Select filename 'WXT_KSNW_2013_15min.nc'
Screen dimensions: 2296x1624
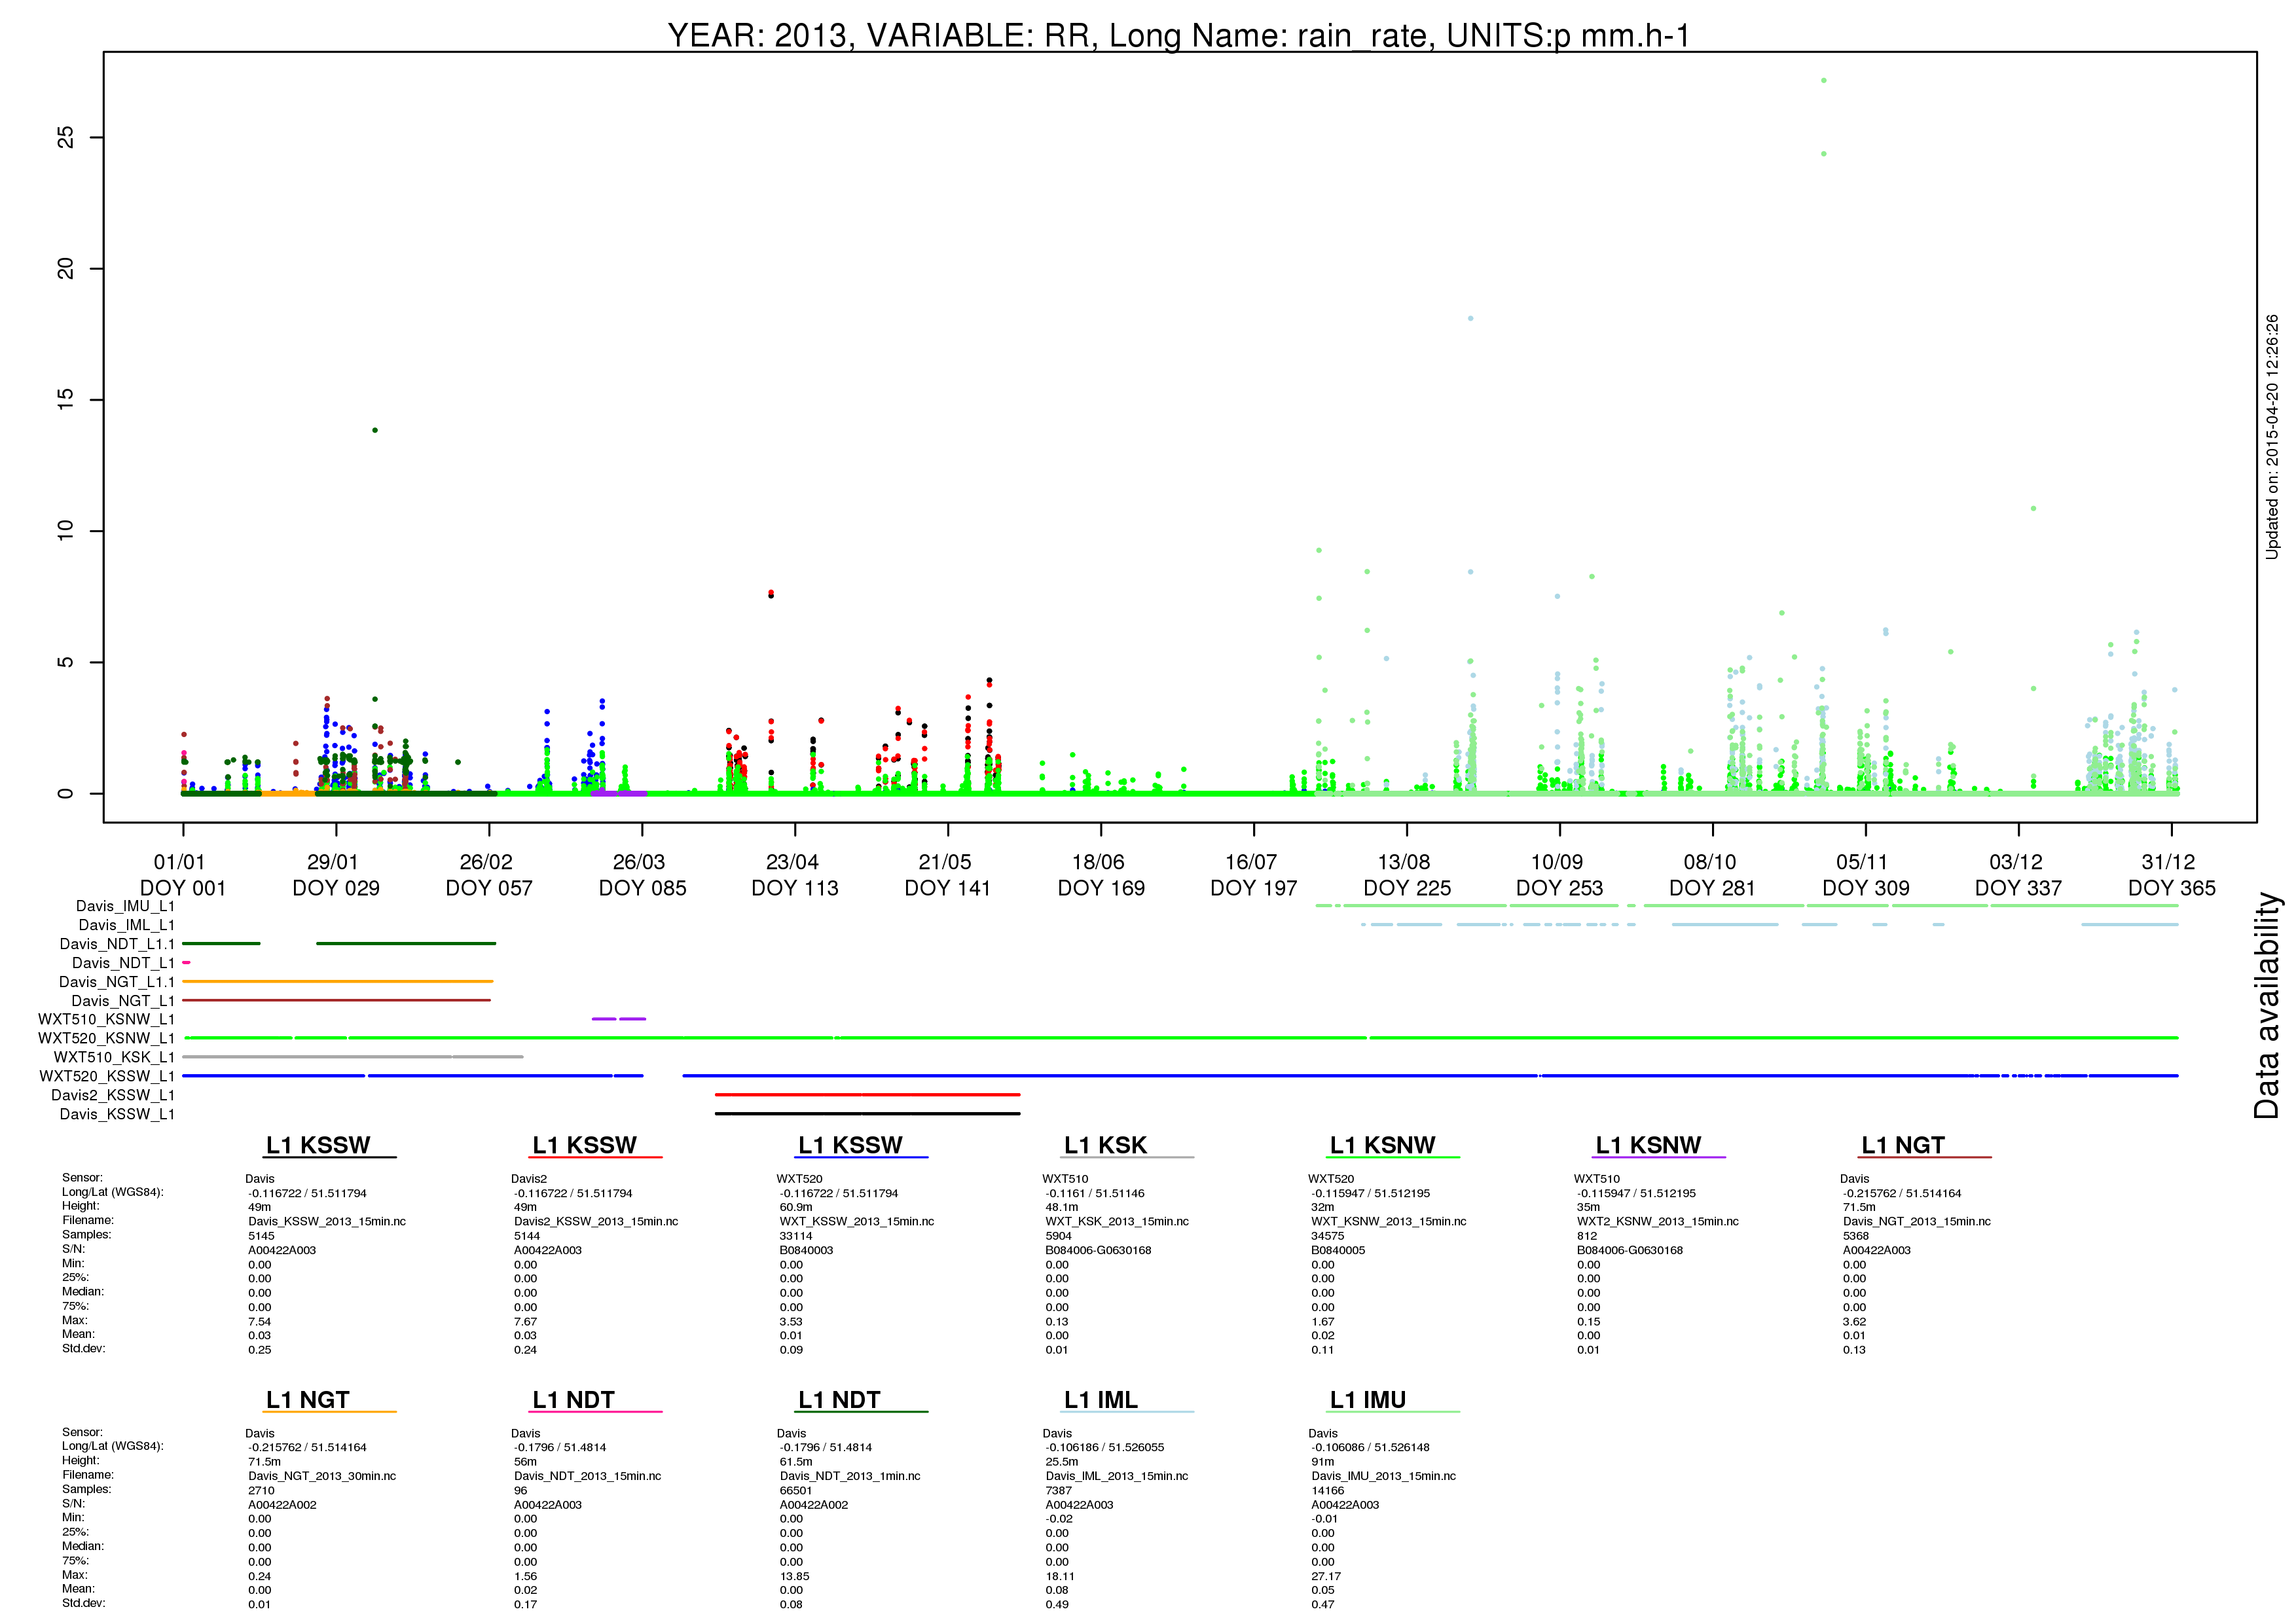point(1389,1222)
